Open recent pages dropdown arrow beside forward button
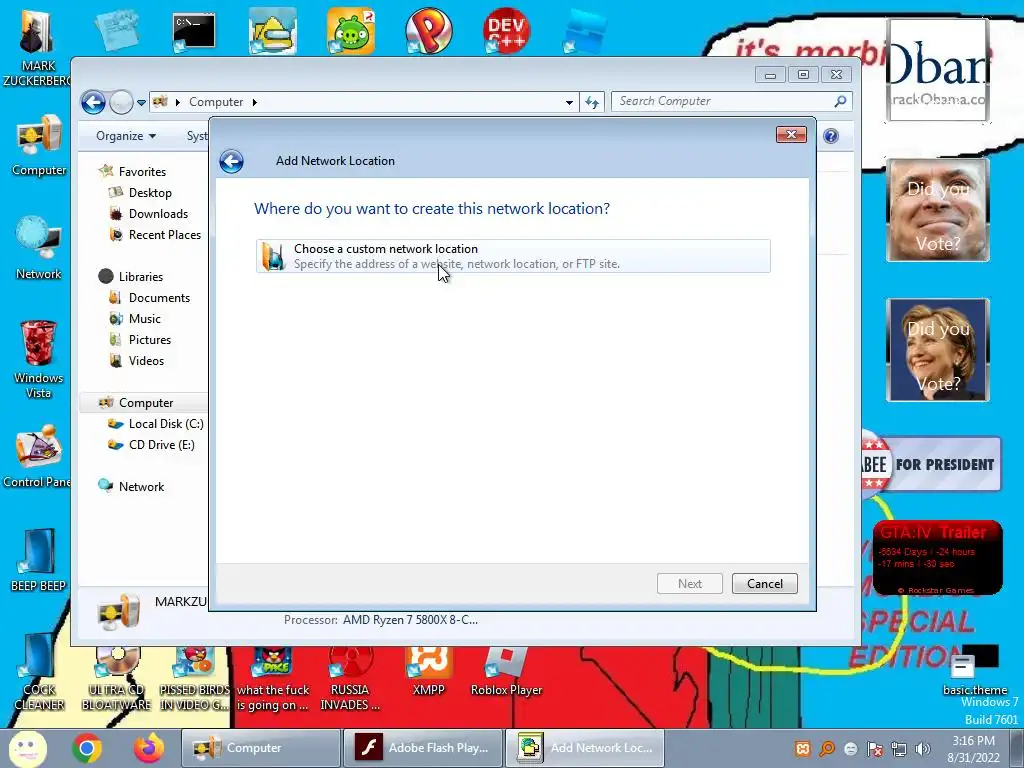The width and height of the screenshot is (1024, 768). click(141, 103)
